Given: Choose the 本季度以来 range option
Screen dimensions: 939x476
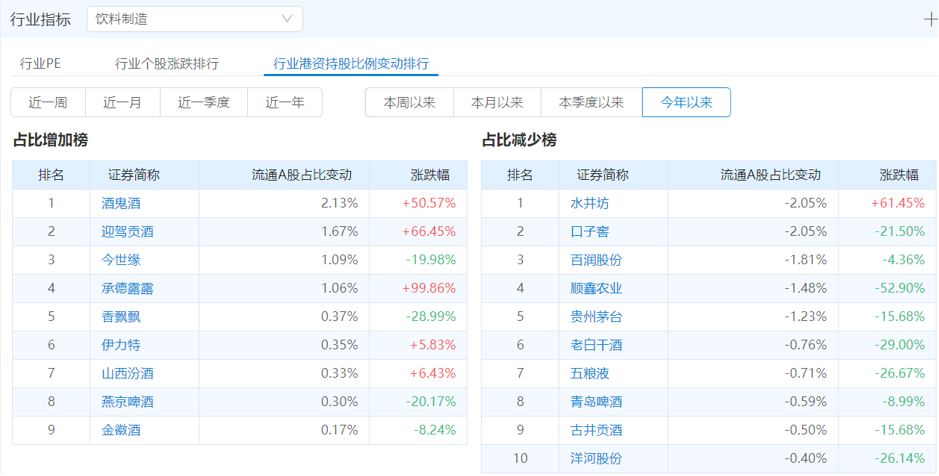Looking at the screenshot, I should 591,102.
